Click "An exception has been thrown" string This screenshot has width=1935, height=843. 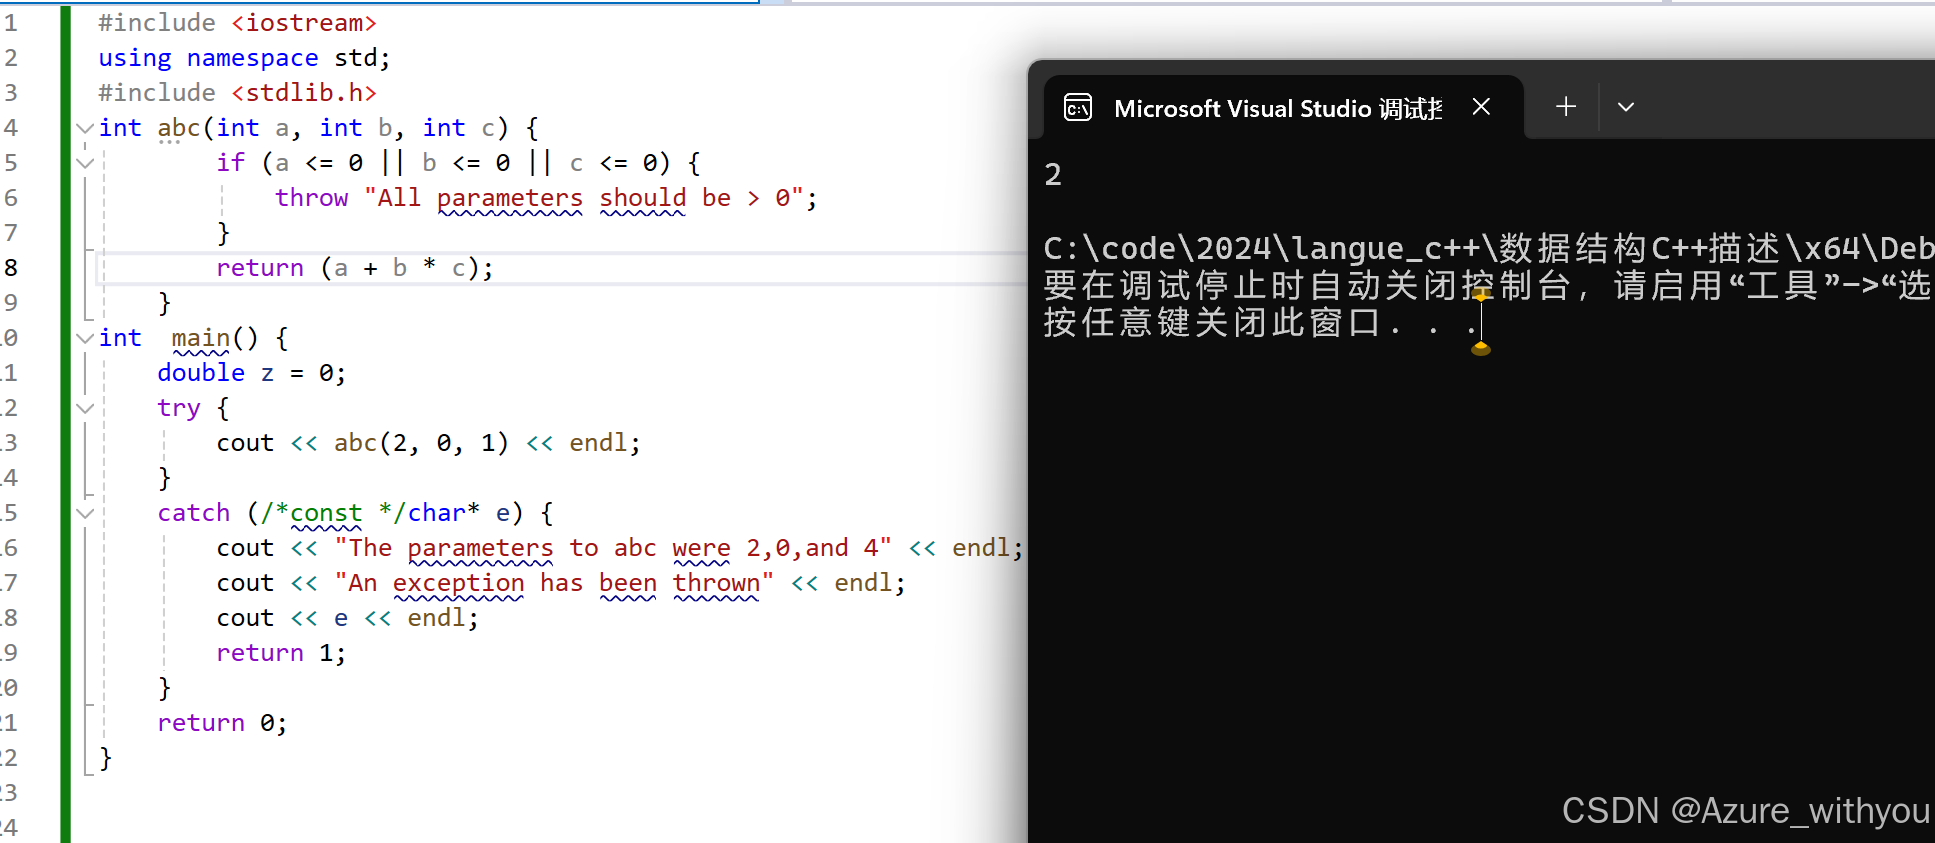click(554, 583)
